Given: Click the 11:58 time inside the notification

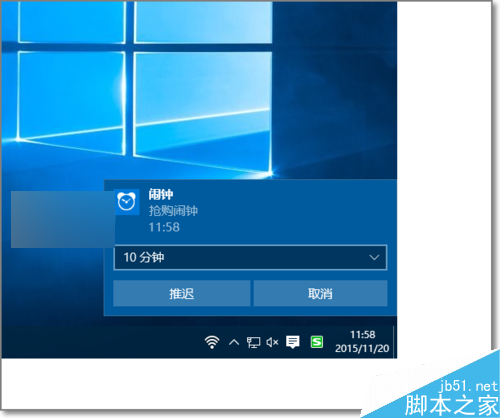Looking at the screenshot, I should (164, 227).
